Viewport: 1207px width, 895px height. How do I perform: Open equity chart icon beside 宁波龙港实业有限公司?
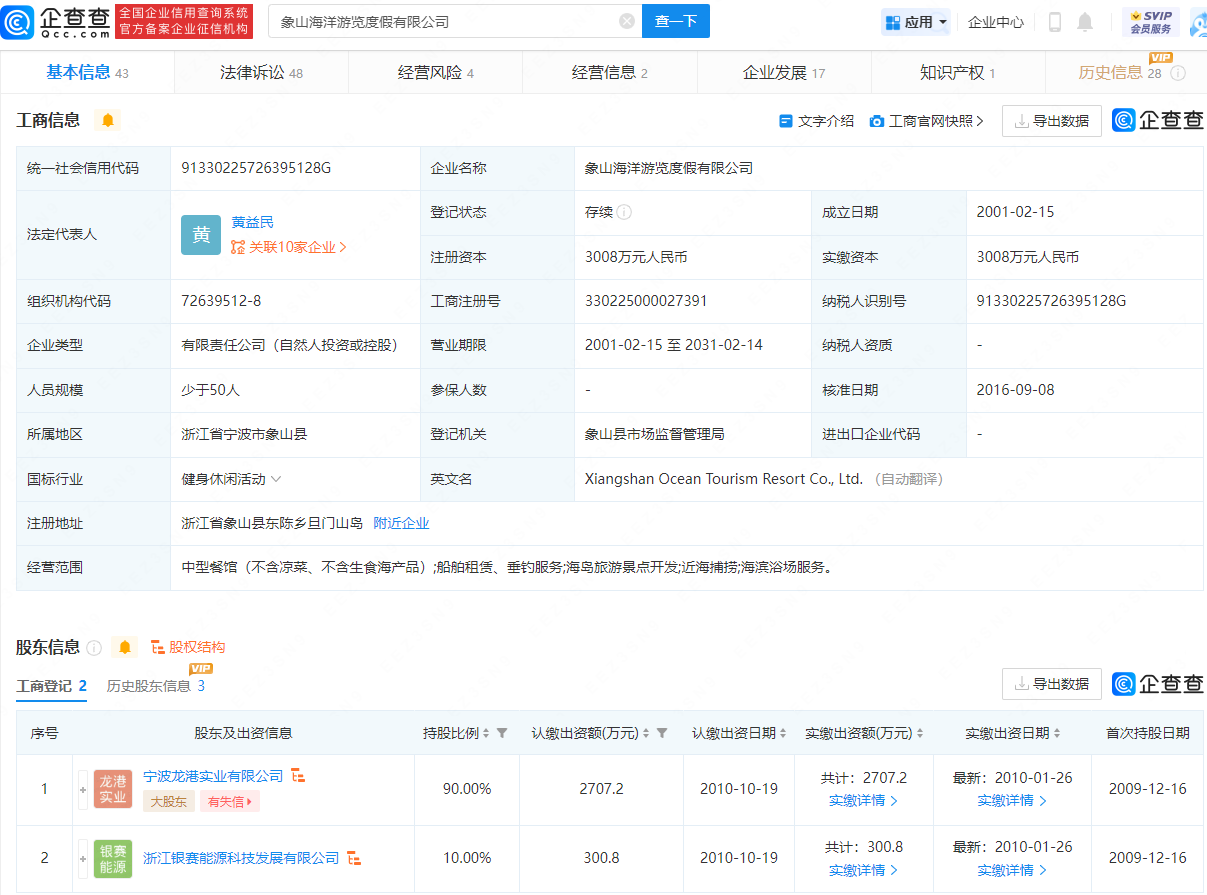click(x=298, y=776)
